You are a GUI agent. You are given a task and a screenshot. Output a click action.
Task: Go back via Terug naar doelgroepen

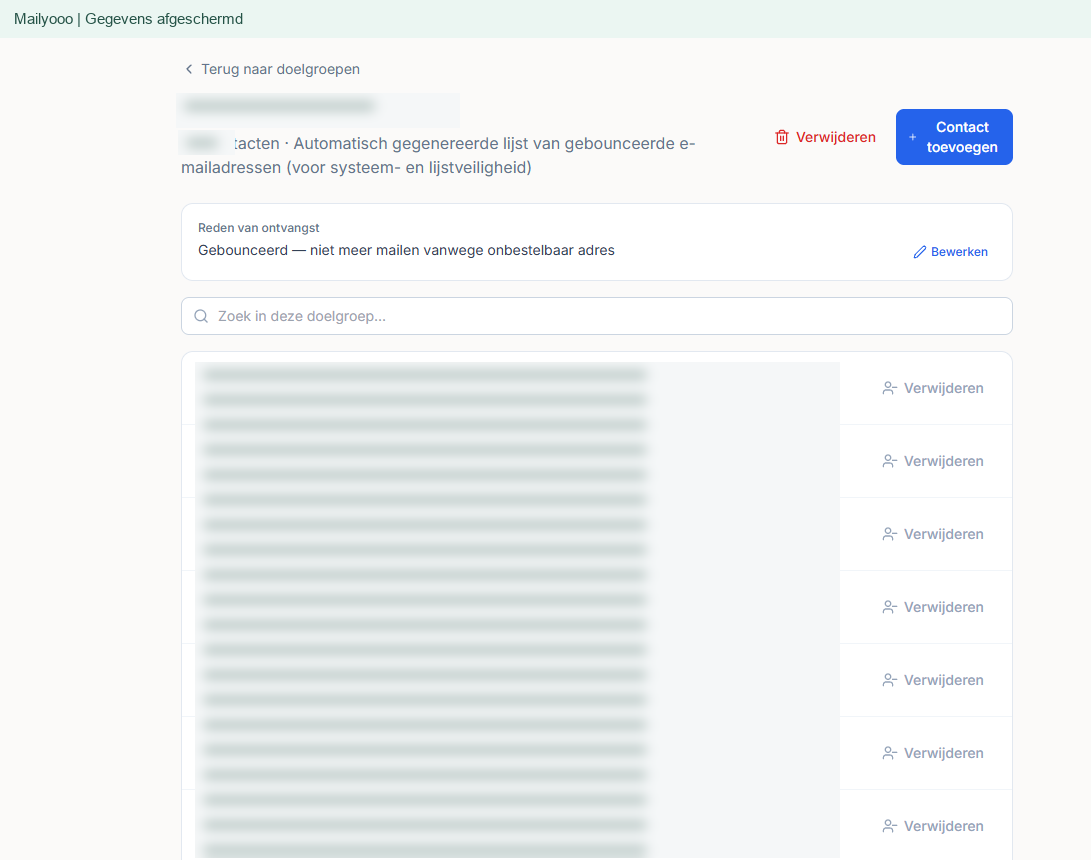pos(272,69)
